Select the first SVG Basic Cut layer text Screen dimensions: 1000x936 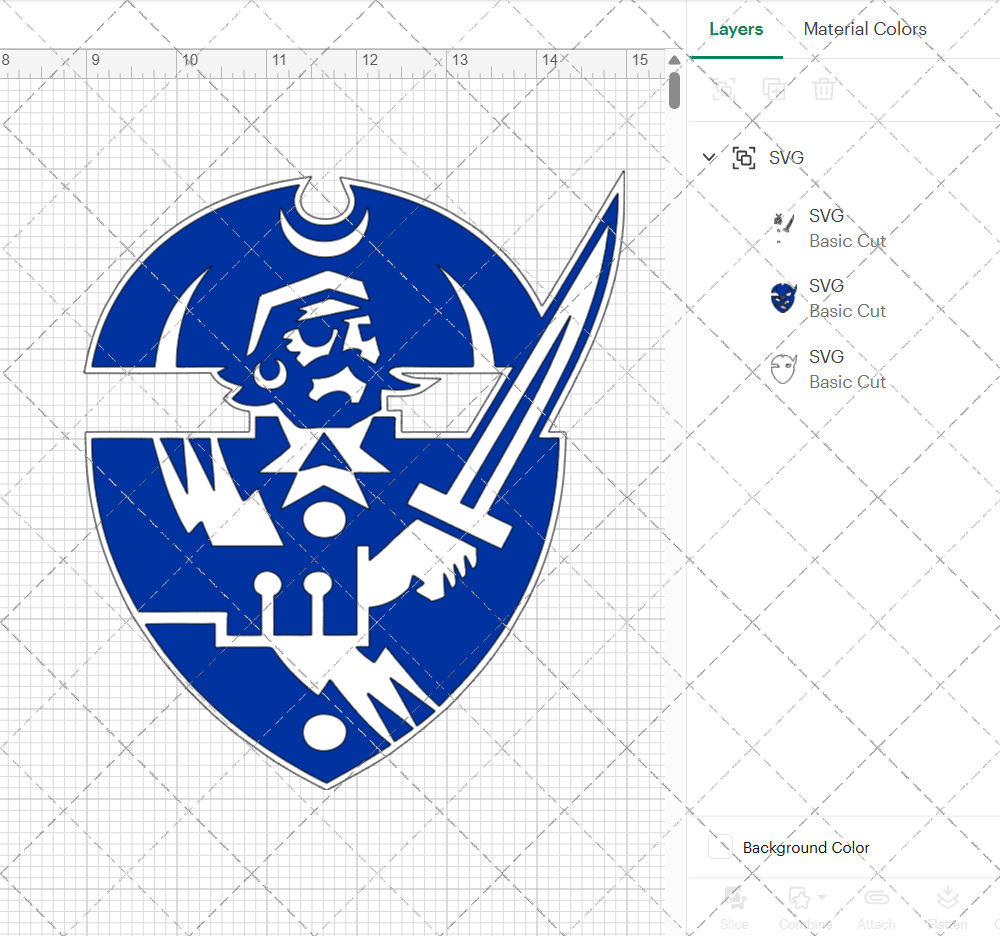click(848, 228)
